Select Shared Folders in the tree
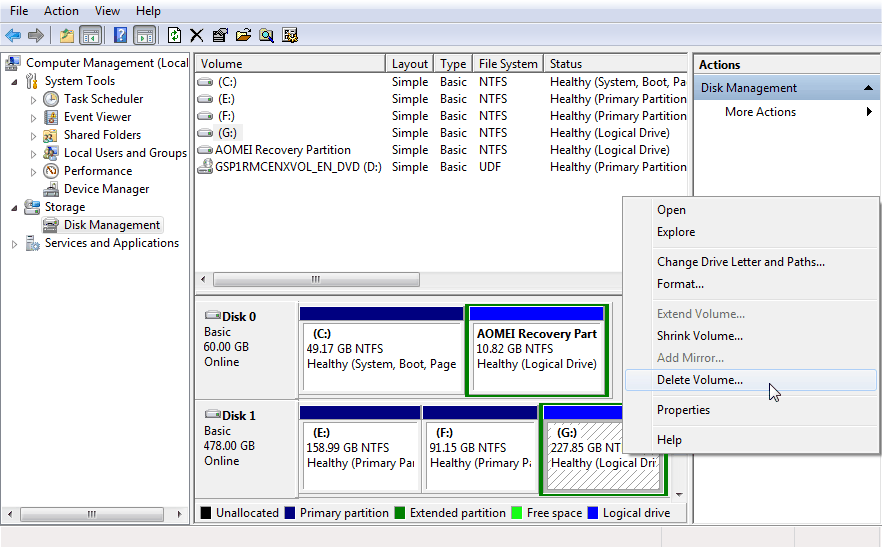 click(x=102, y=135)
